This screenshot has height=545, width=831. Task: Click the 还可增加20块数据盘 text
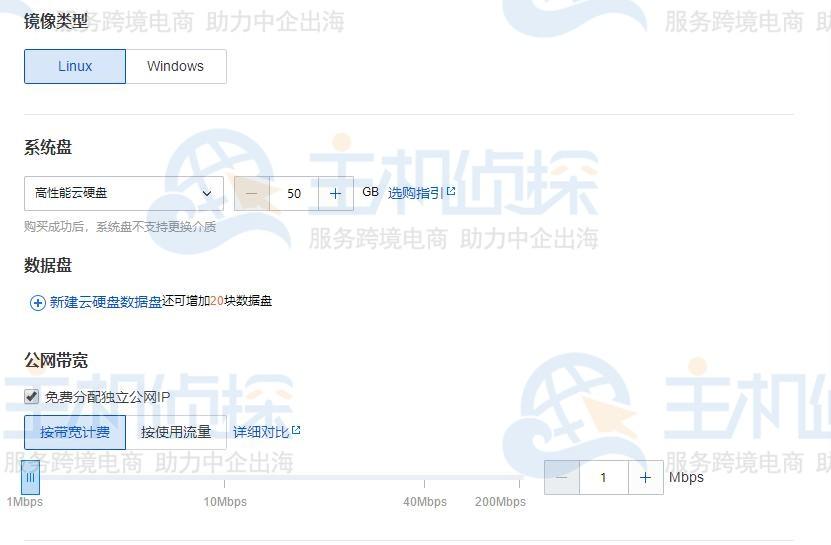(x=217, y=301)
